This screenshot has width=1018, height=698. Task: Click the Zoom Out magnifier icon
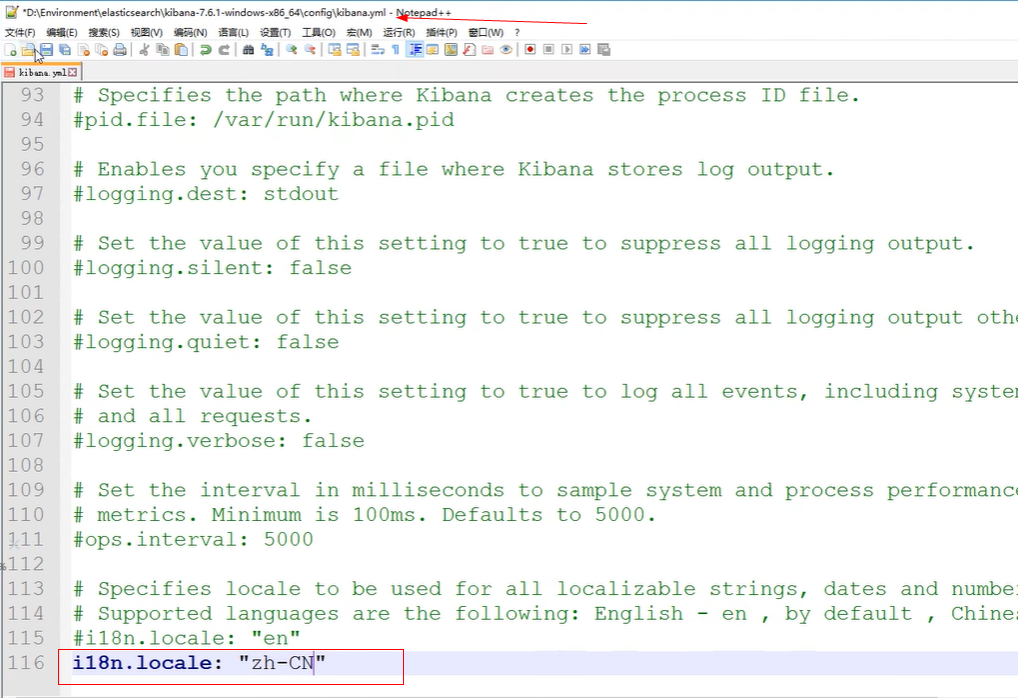pyautogui.click(x=310, y=50)
